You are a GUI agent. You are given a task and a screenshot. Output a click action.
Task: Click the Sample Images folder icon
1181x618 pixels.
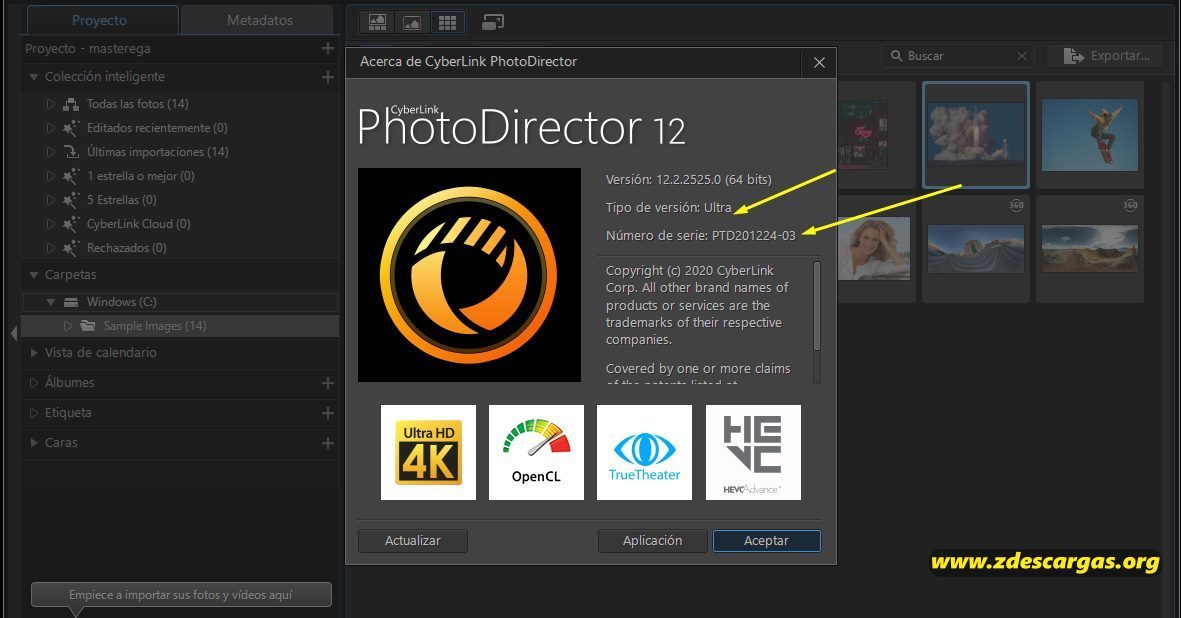(88, 326)
